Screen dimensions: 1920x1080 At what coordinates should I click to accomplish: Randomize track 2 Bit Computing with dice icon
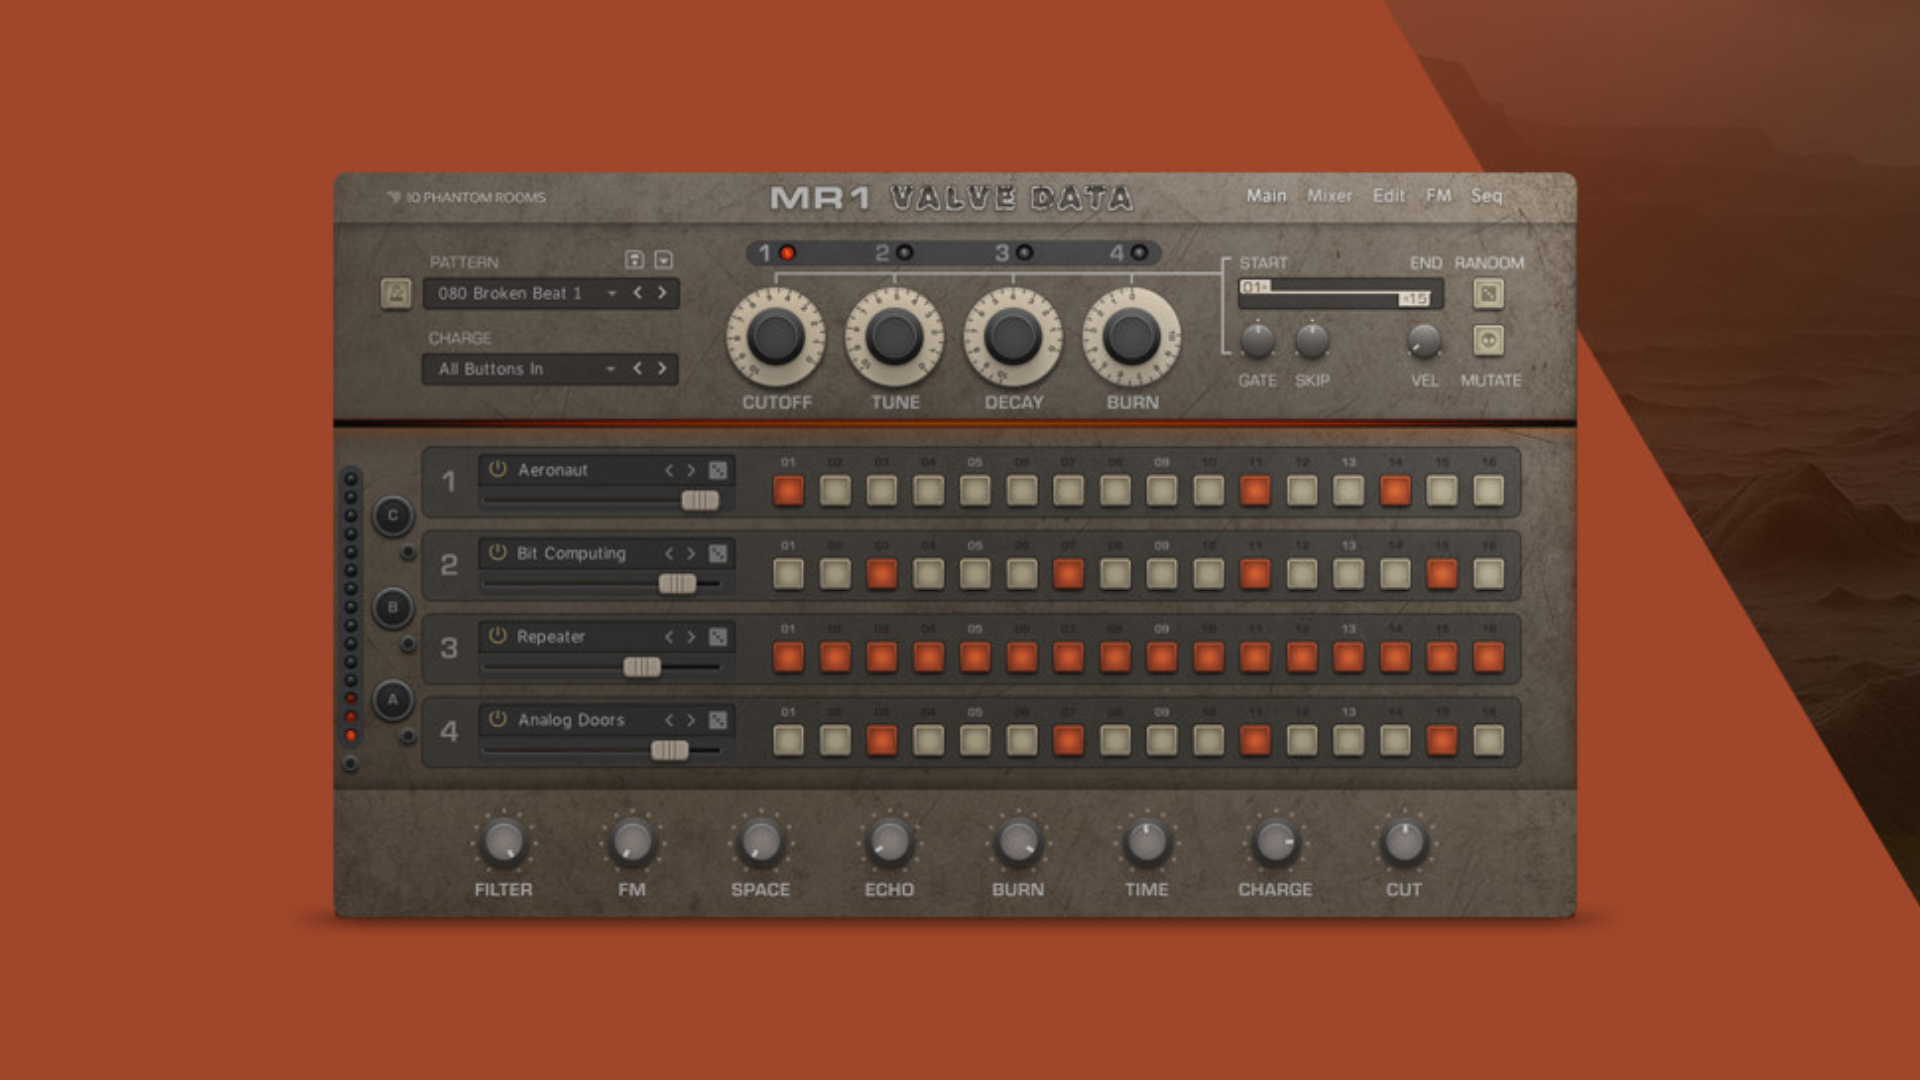(718, 553)
